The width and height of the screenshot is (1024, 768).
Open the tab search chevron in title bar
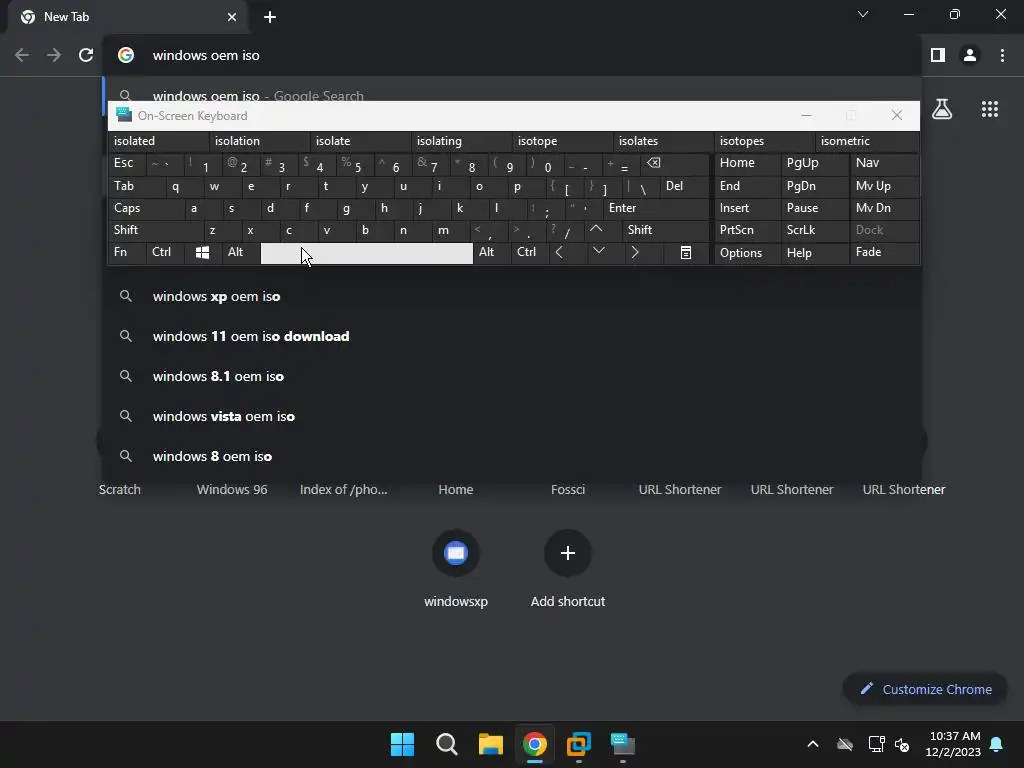[x=863, y=14]
